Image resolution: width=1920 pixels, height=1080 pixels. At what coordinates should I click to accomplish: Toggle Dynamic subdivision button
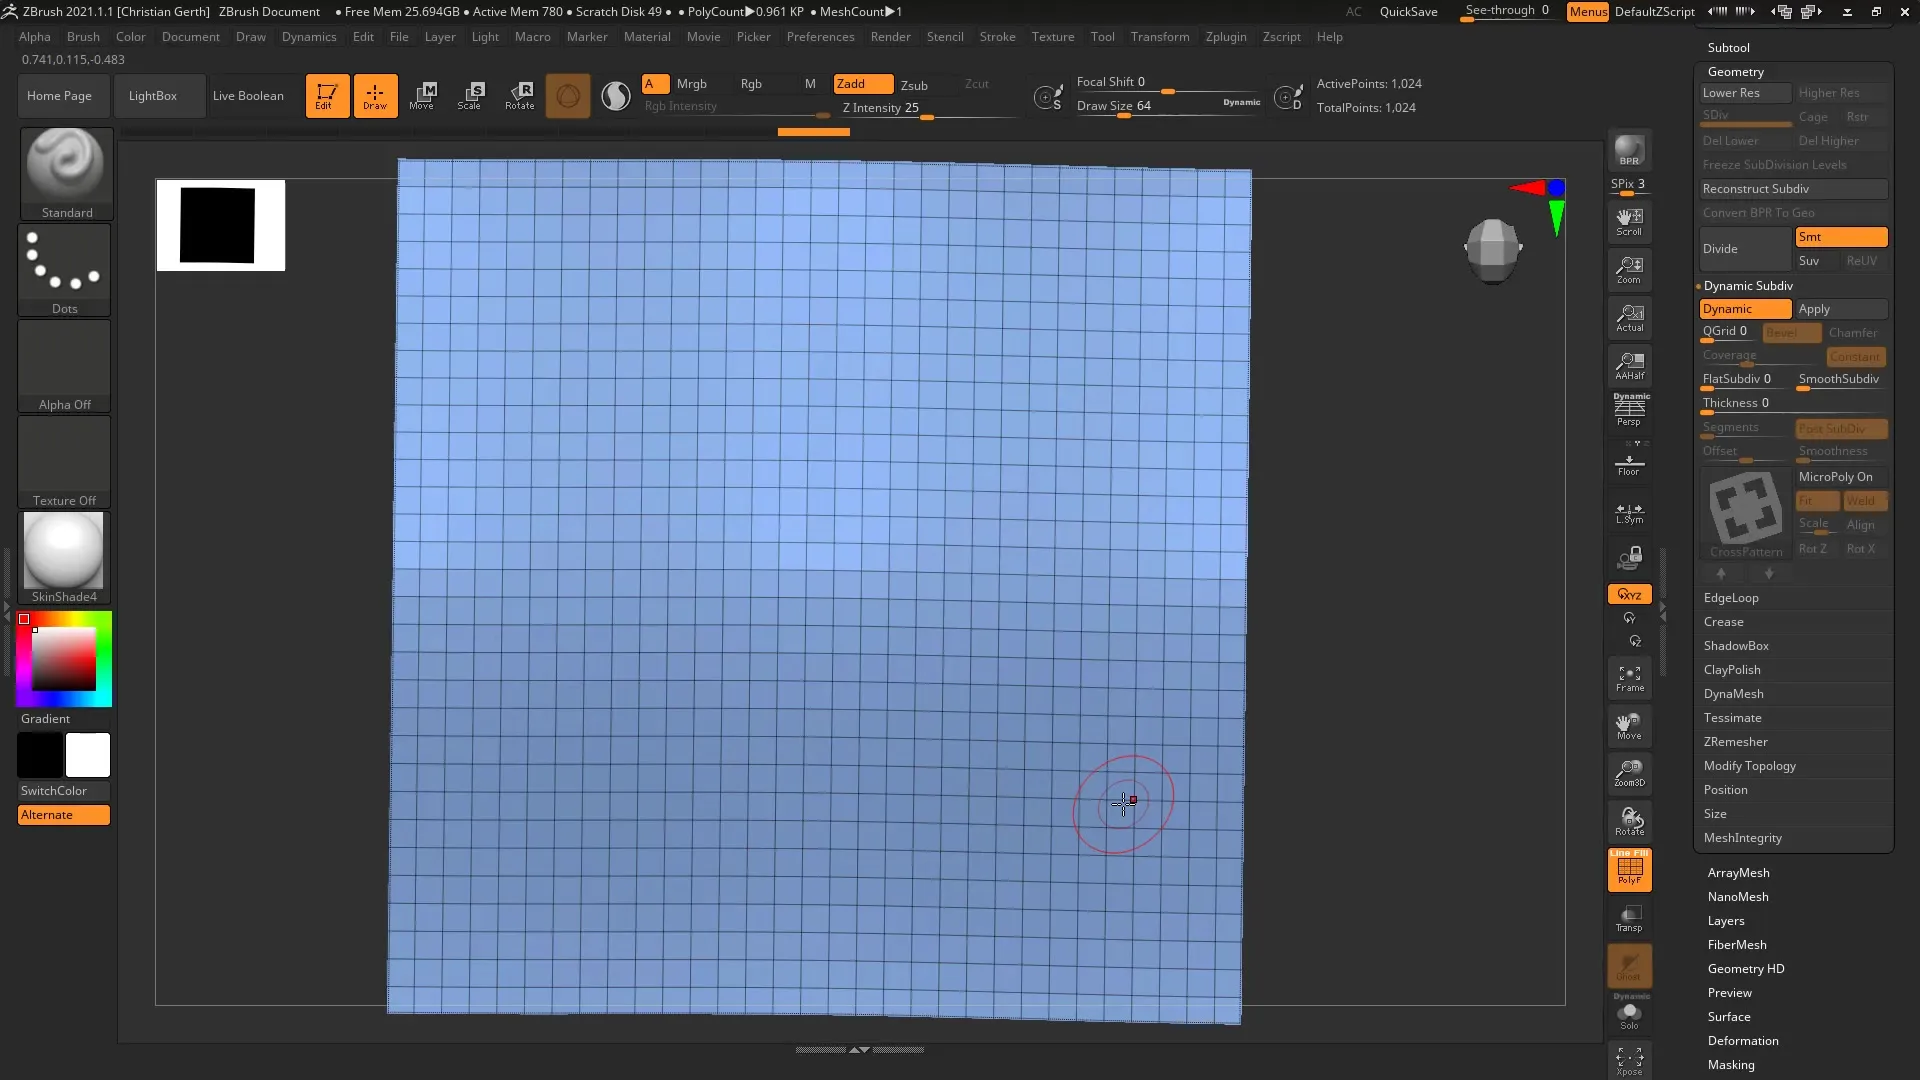click(x=1744, y=309)
